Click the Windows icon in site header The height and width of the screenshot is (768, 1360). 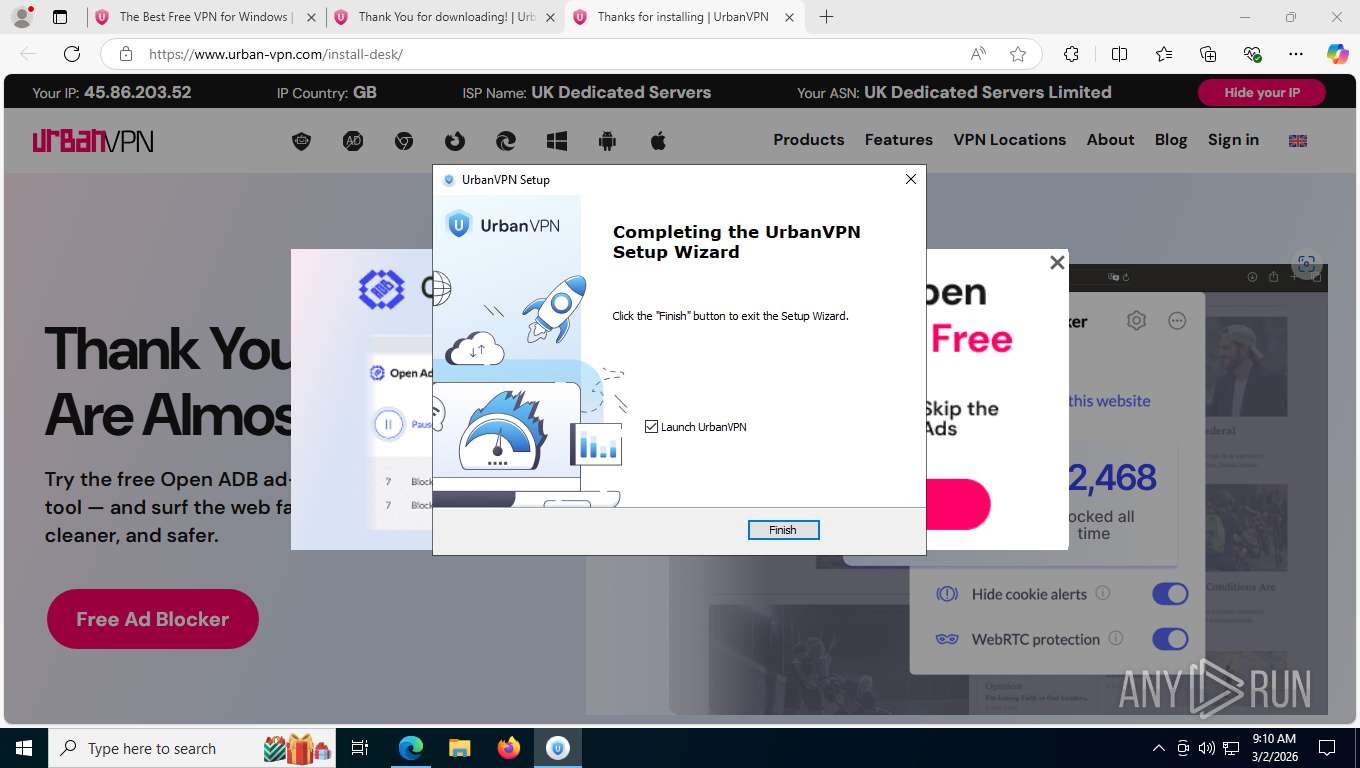tap(557, 141)
